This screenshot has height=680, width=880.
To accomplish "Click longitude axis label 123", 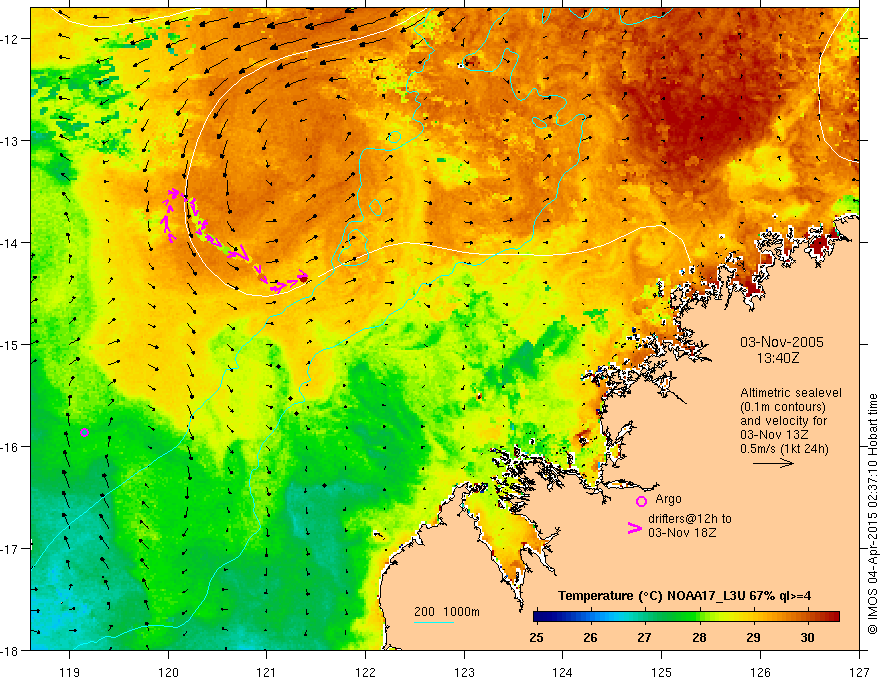I will (464, 672).
